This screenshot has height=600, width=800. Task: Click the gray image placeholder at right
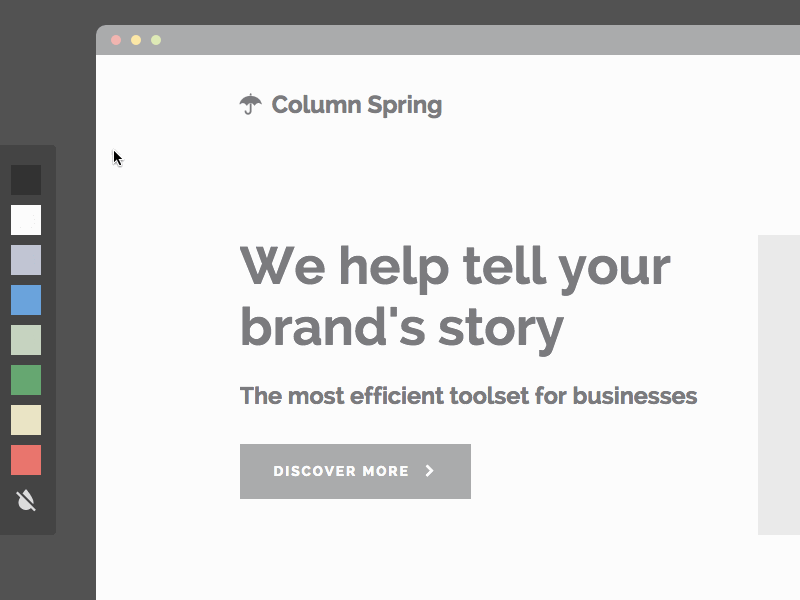779,385
